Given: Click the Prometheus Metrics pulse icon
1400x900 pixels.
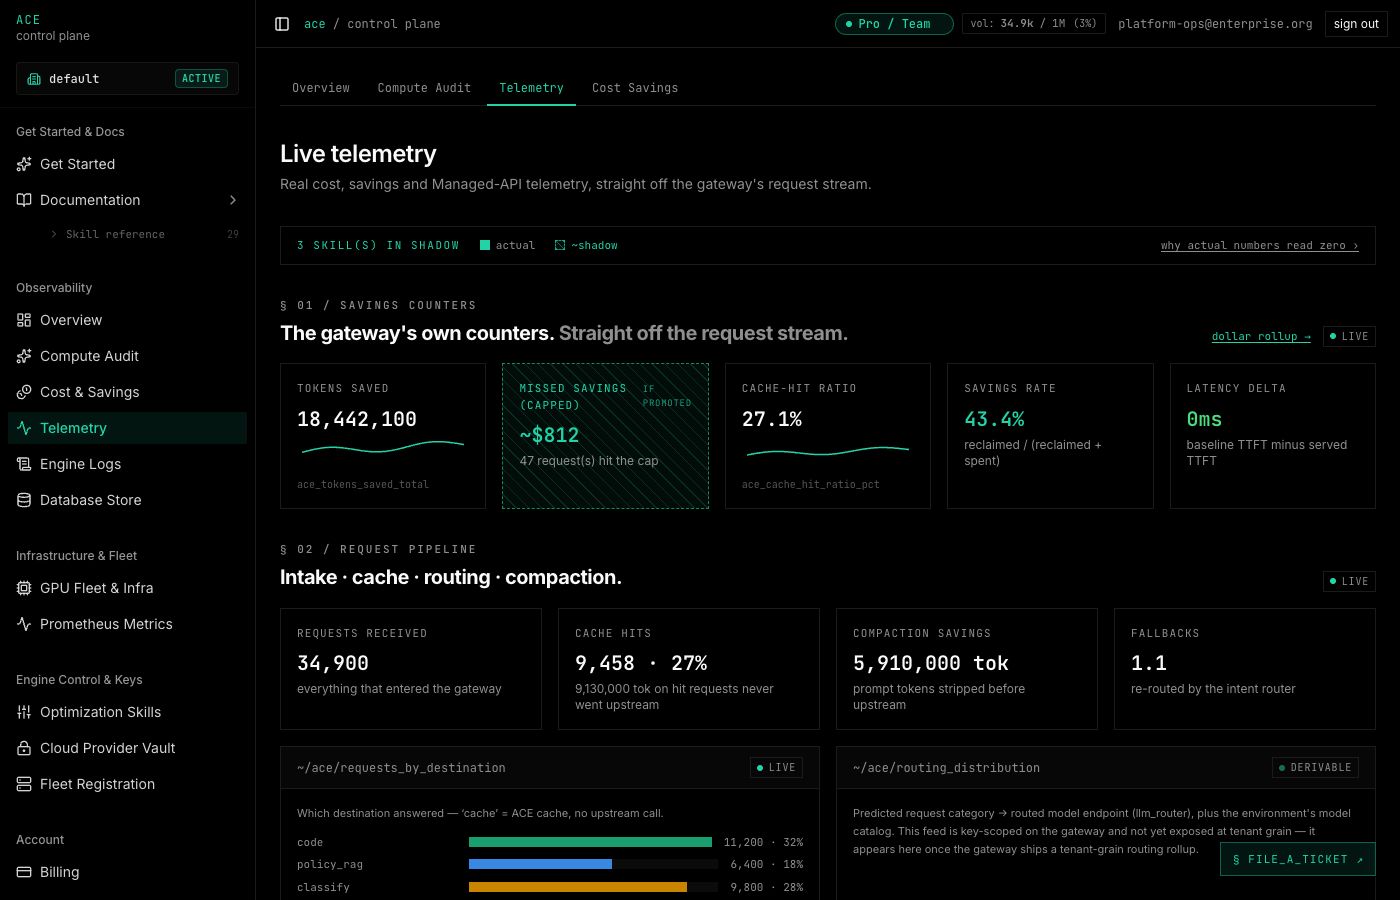Looking at the screenshot, I should coord(24,624).
